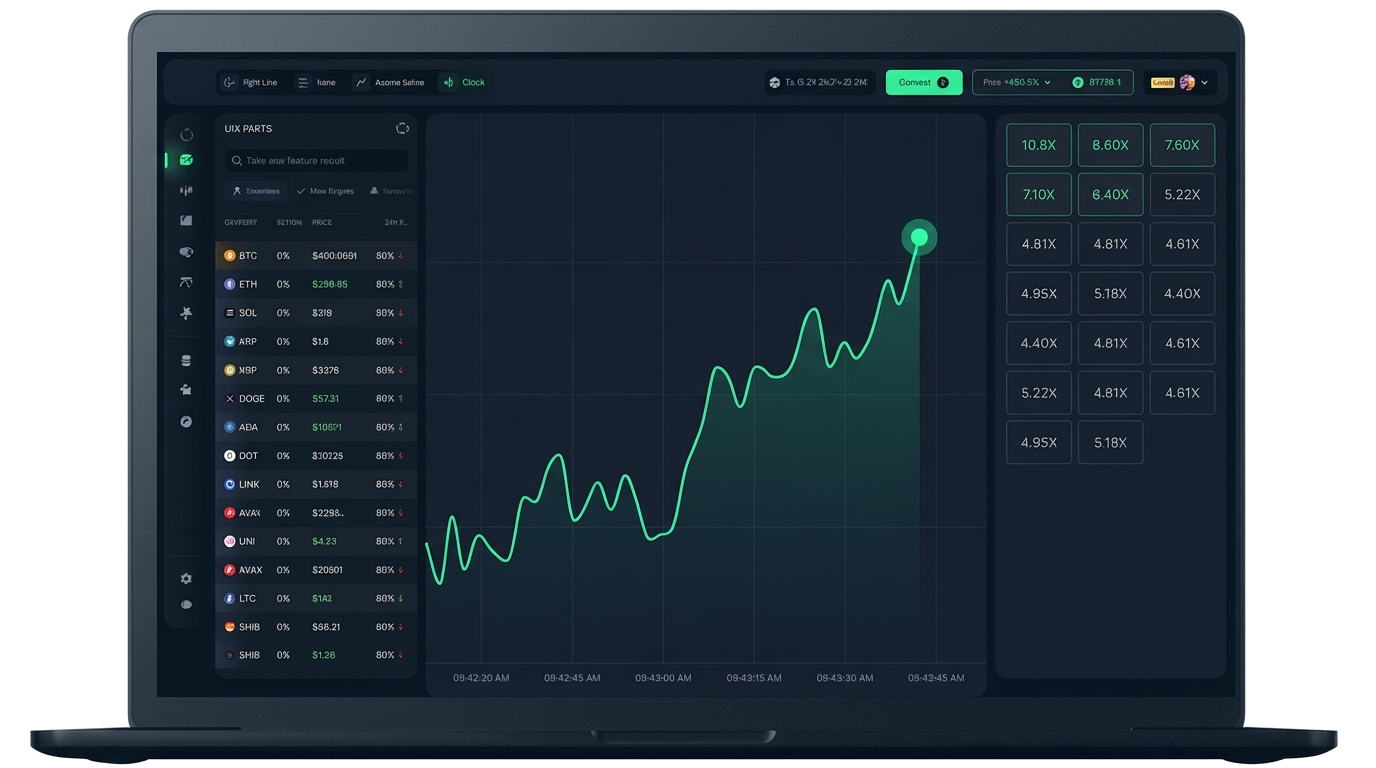Select the highlighted 6.40X multiplier swatch

1110,194
